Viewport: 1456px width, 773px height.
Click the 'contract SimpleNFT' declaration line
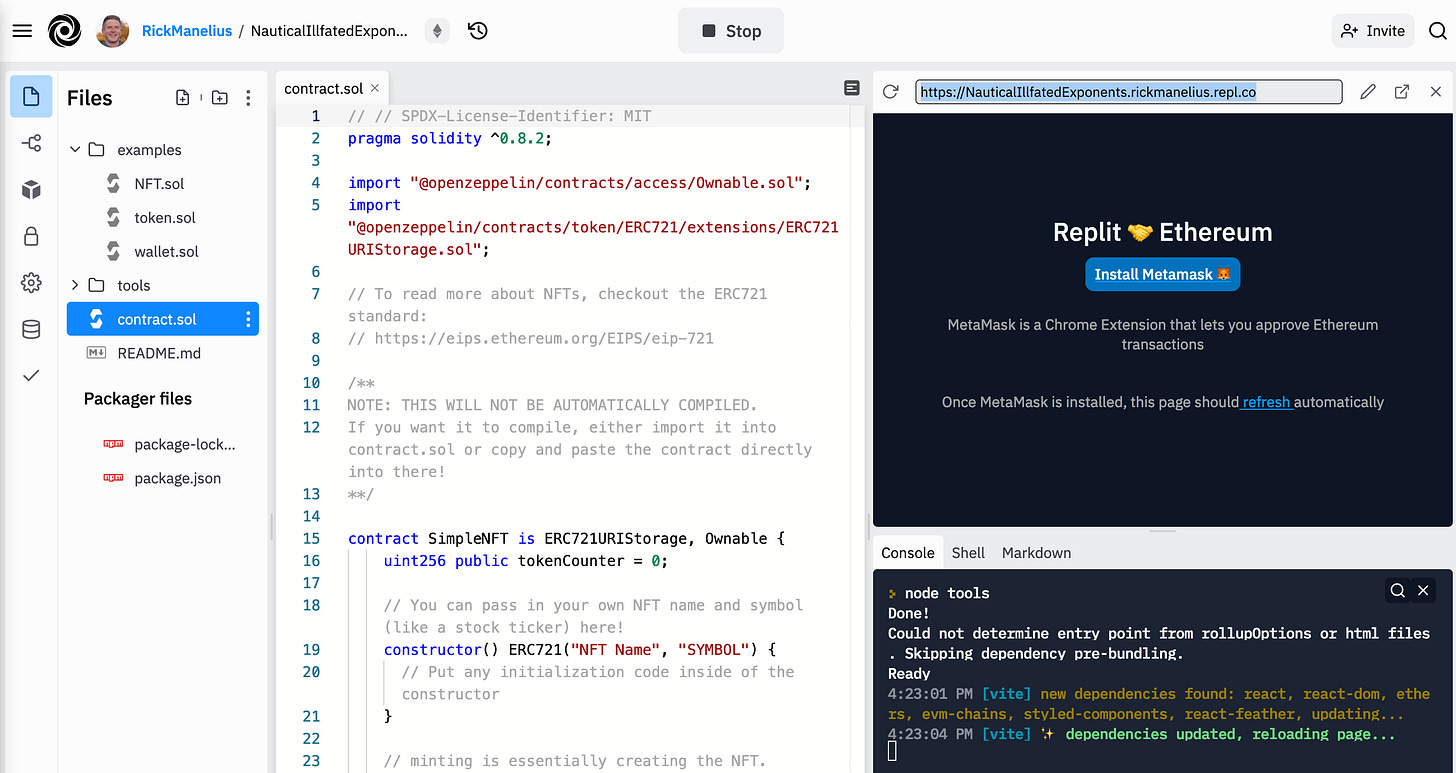point(566,538)
